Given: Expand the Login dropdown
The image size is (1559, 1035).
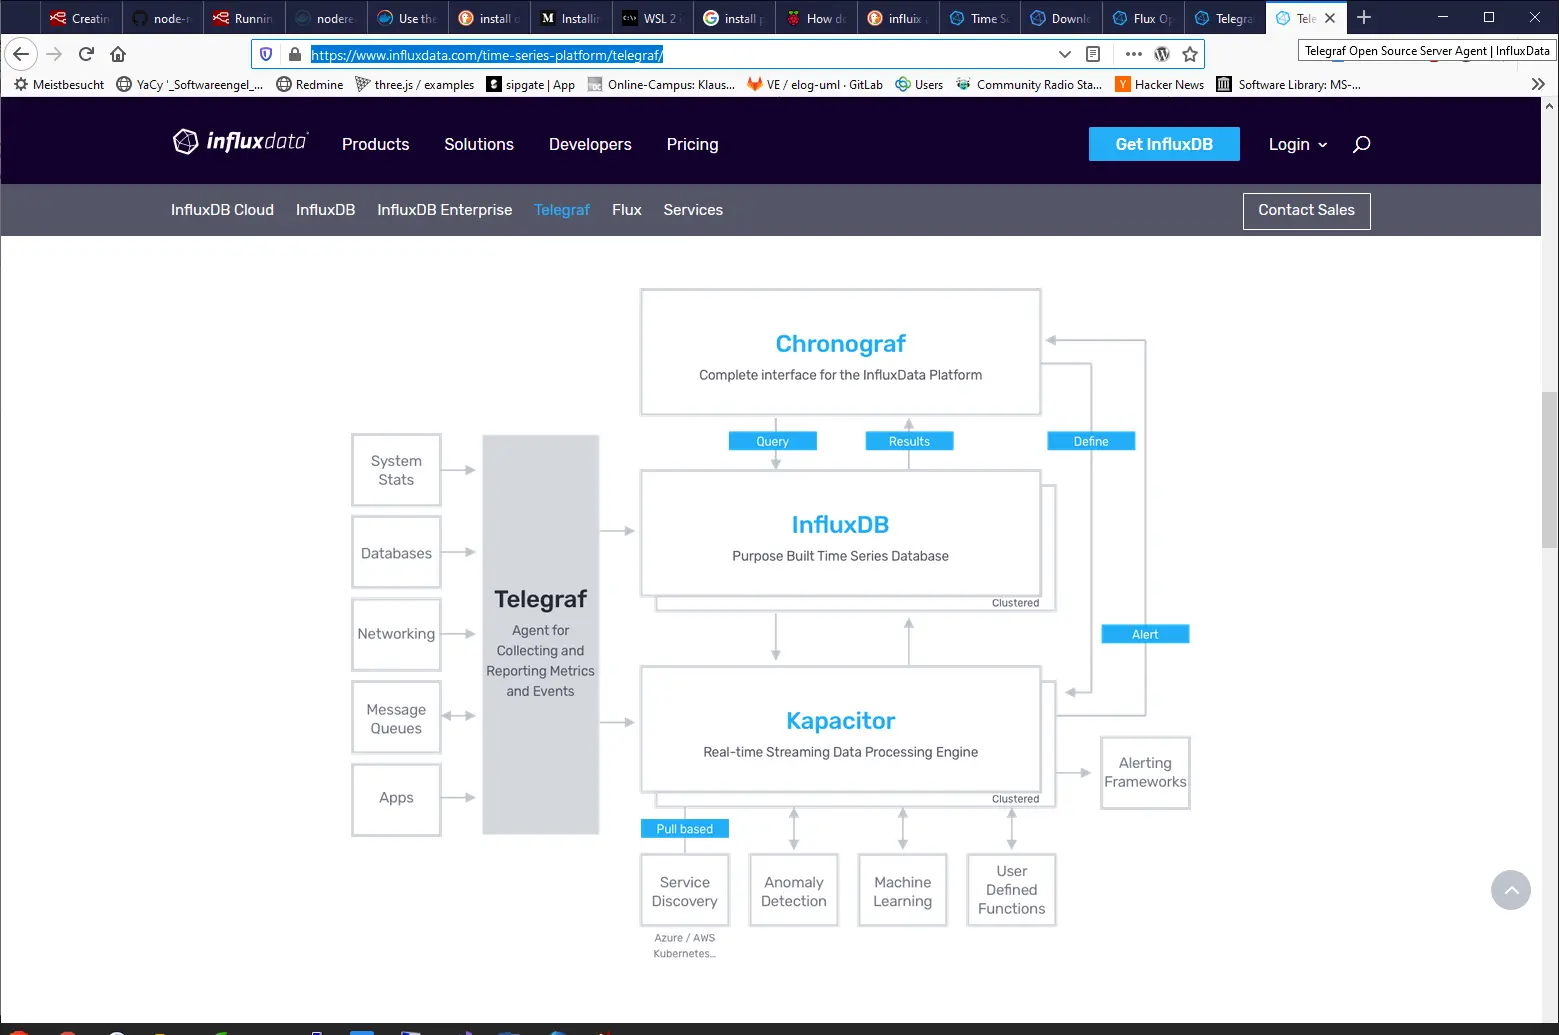Looking at the screenshot, I should pos(1296,144).
